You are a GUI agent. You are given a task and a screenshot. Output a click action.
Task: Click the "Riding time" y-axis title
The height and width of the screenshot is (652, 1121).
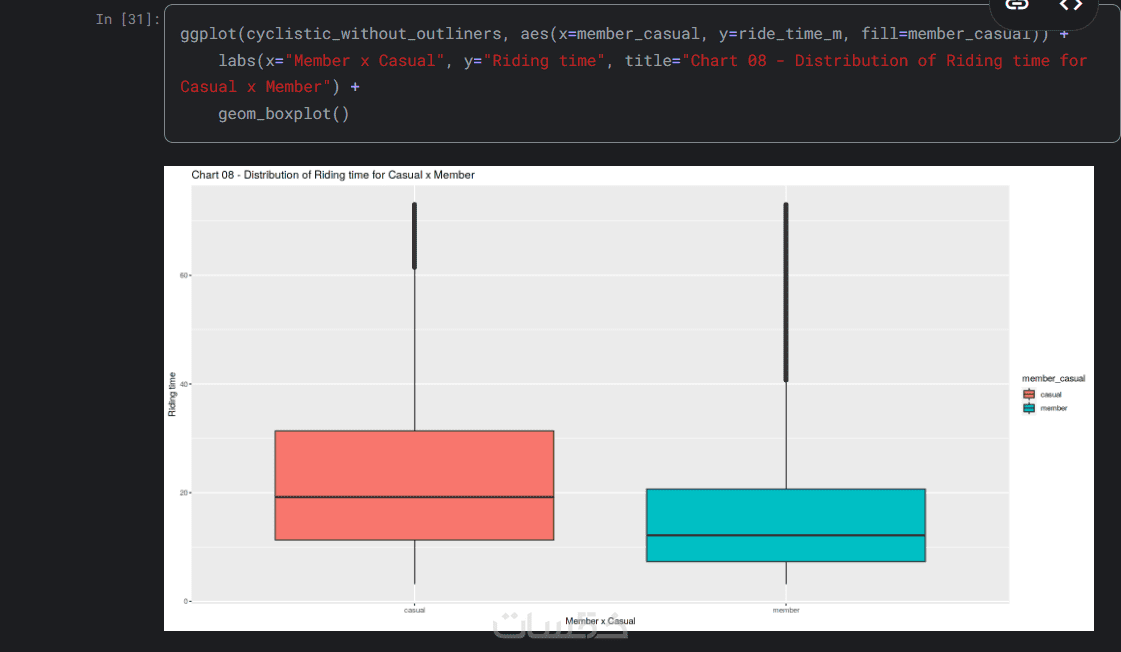tap(172, 394)
